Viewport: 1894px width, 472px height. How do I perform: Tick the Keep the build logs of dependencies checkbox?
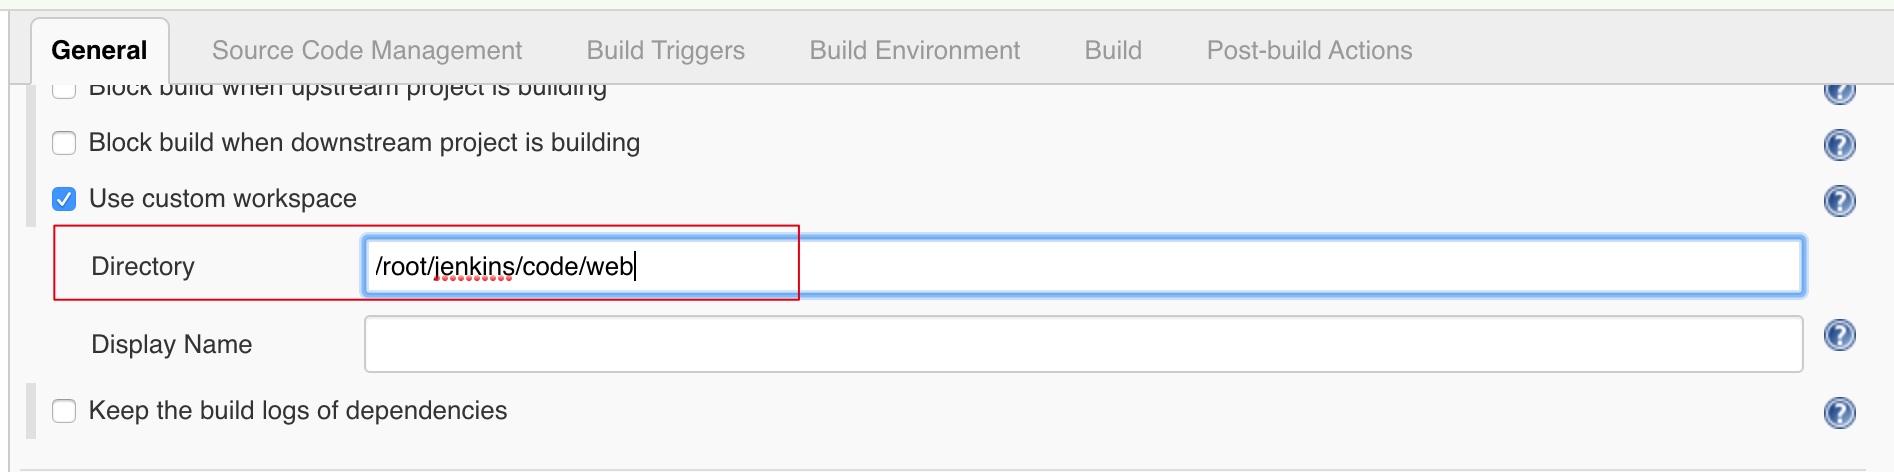64,411
